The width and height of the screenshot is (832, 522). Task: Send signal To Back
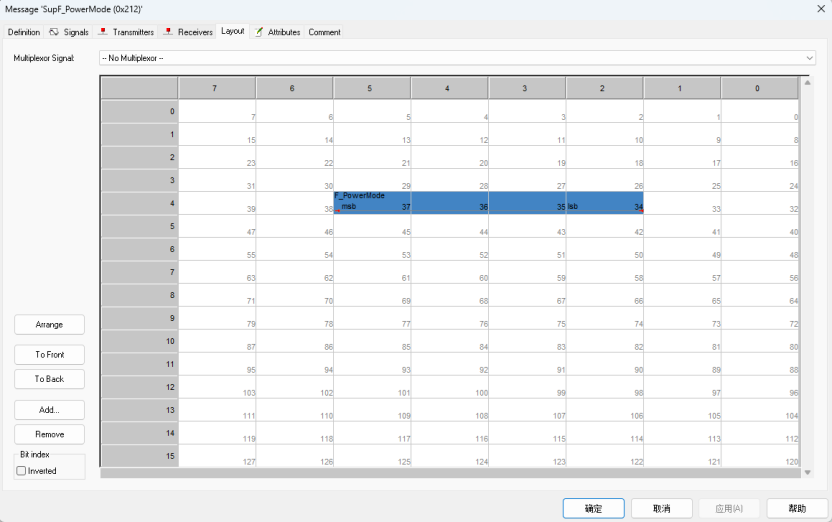tap(49, 379)
